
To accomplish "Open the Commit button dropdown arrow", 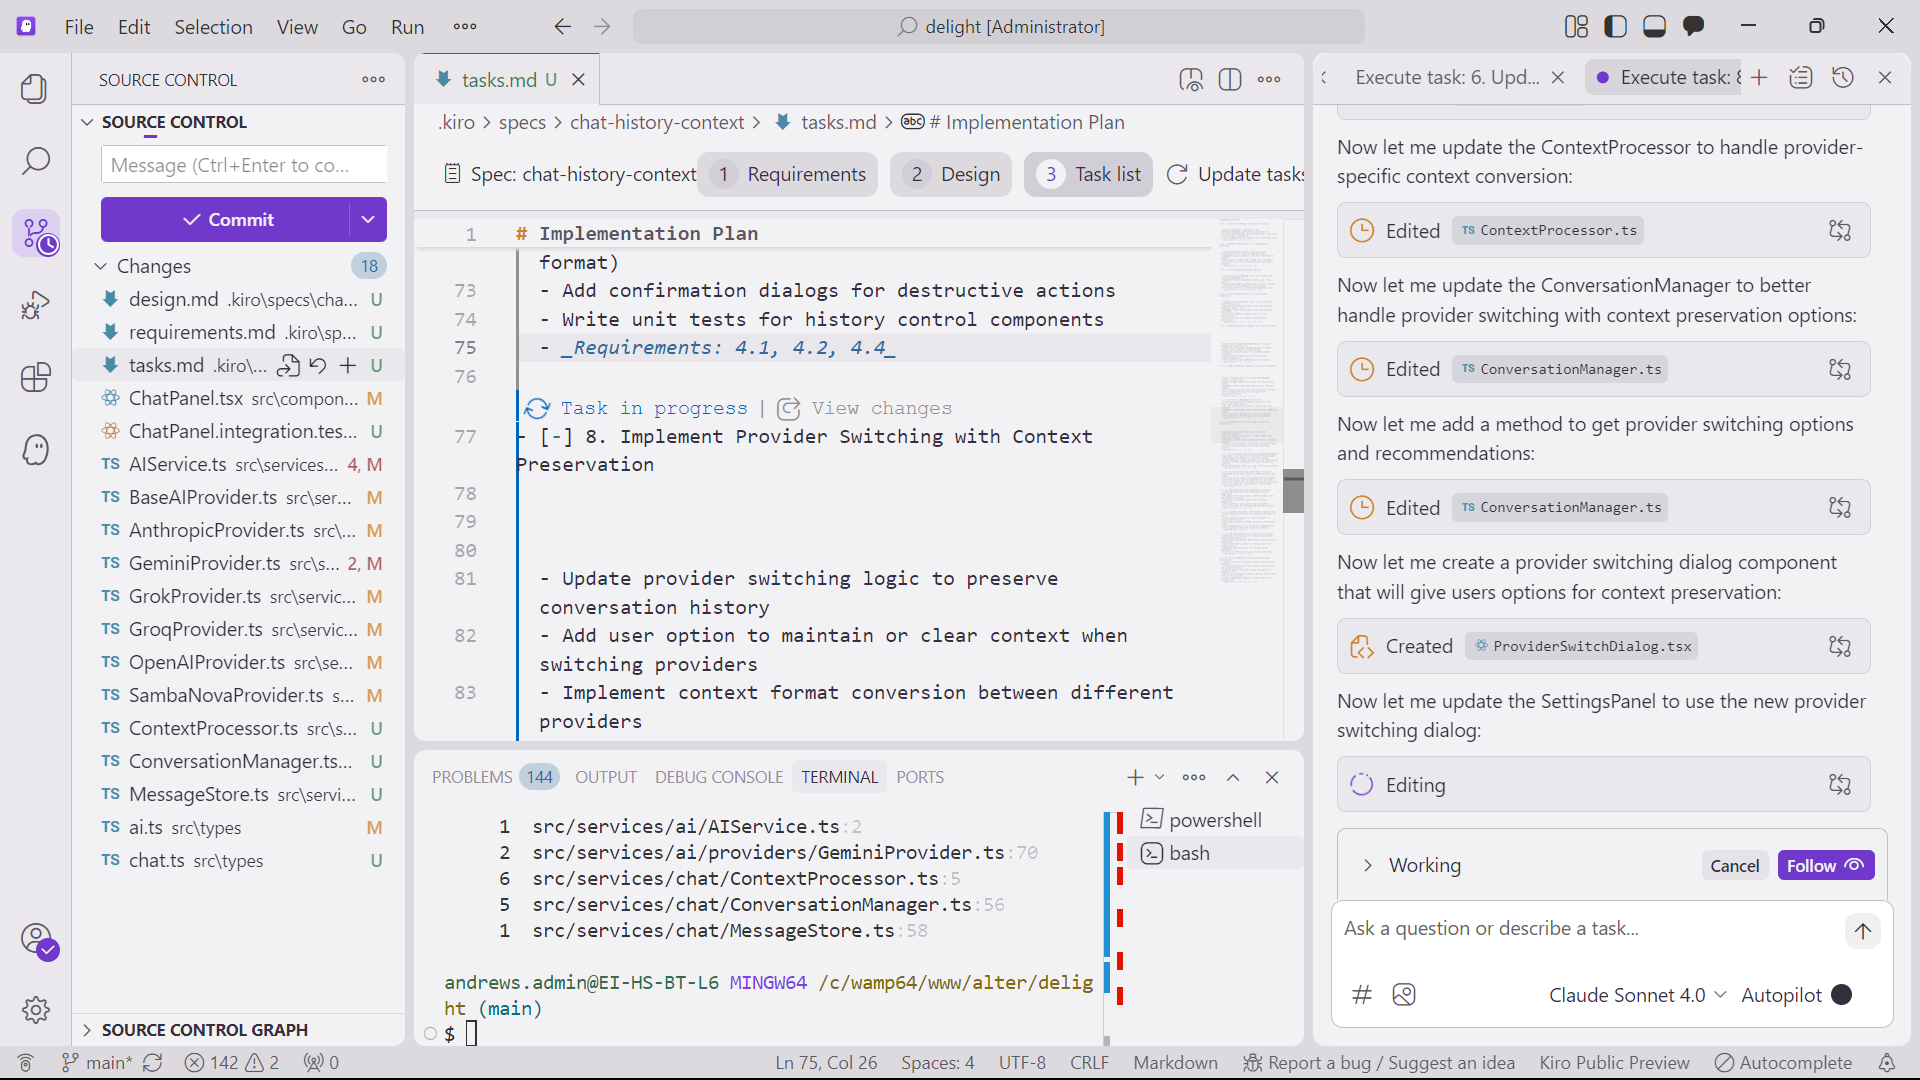I will click(x=368, y=220).
